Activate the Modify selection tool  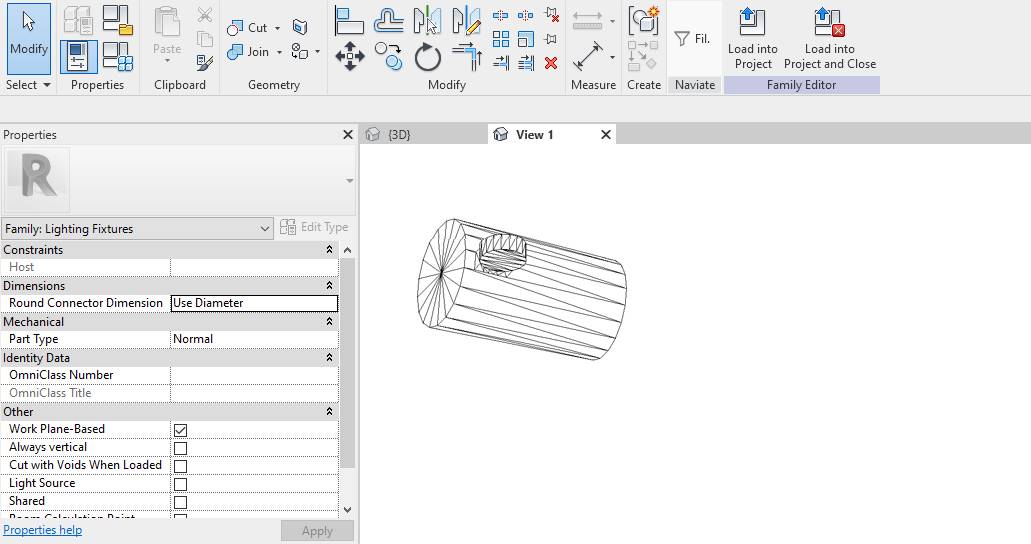tap(29, 38)
